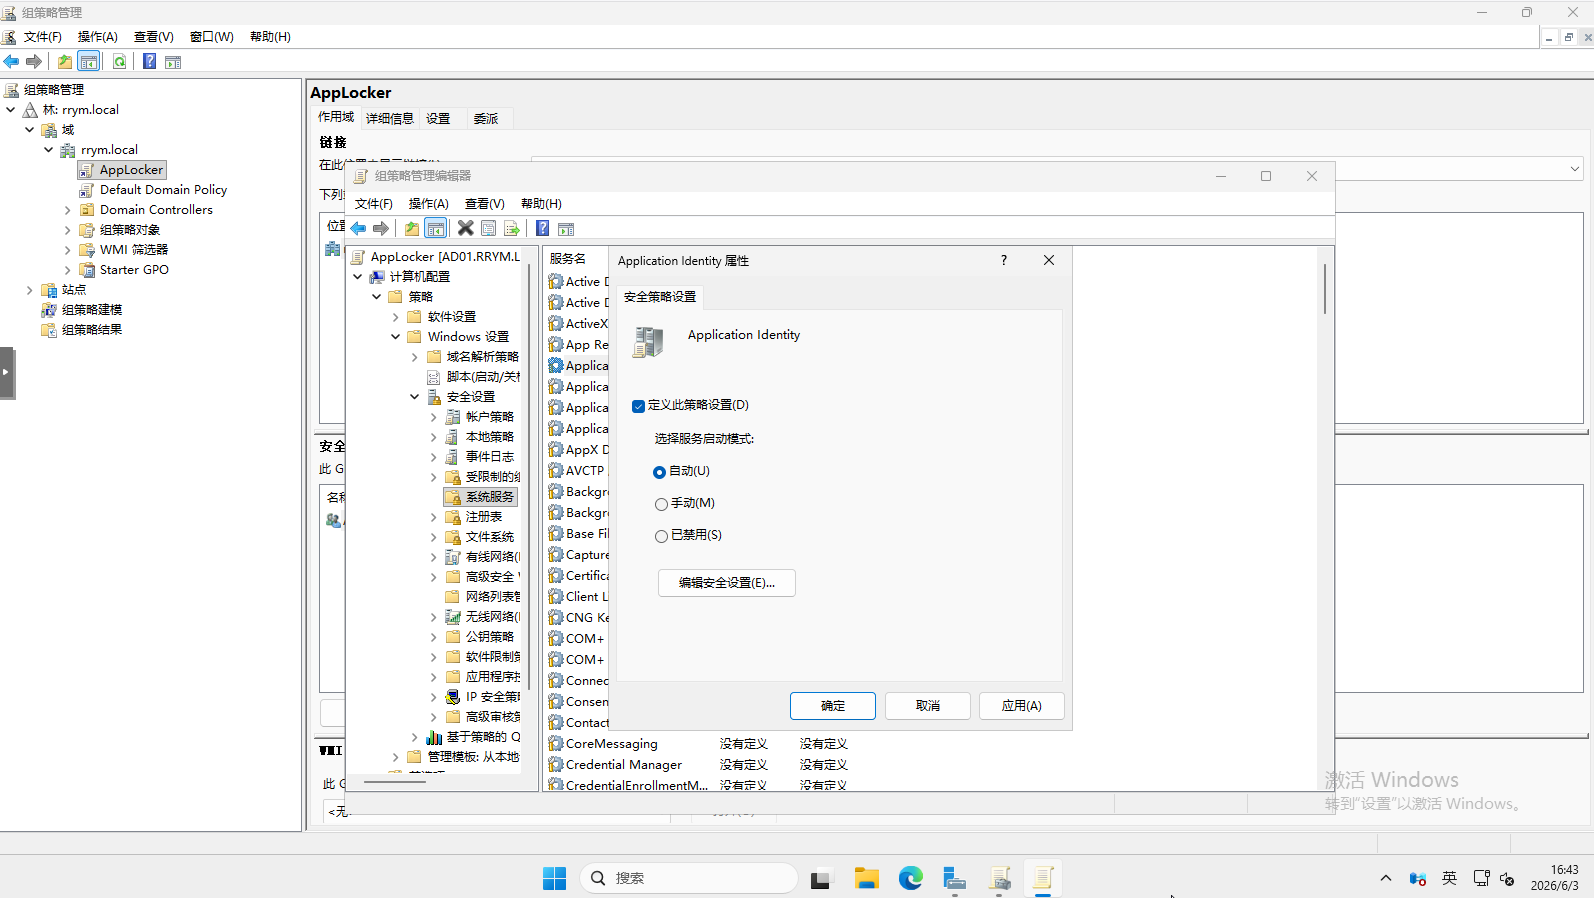Screen dimensions: 1594x898
Task: Click Delete X icon in editor toolbar
Action: [x=466, y=229]
